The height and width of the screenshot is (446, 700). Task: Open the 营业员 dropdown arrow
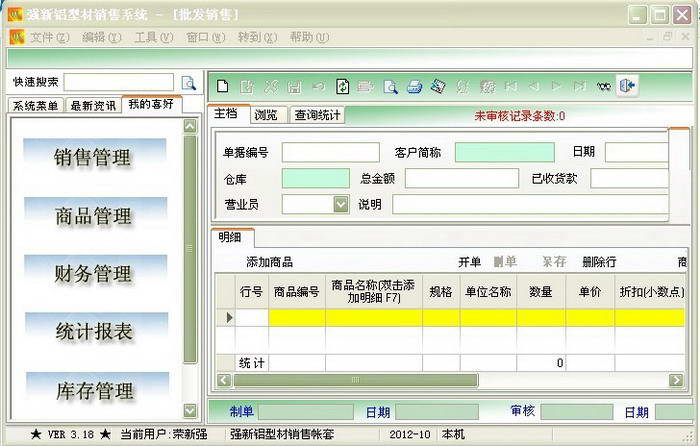pos(341,205)
